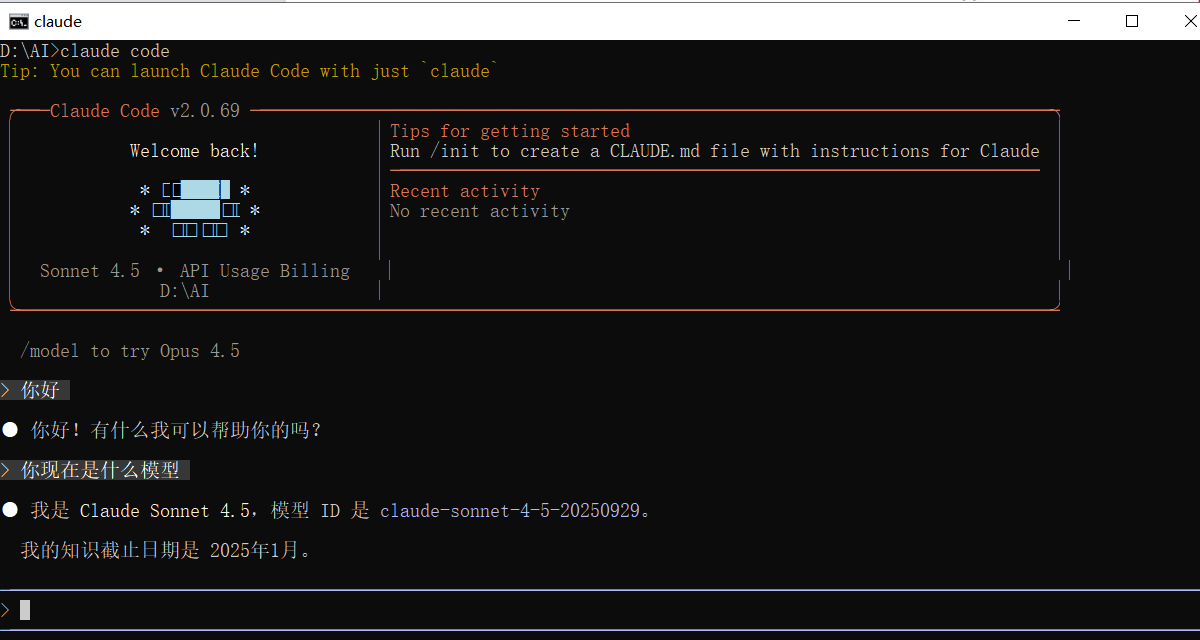Click the reply '你好！有什么我可以帮助你的吗？'
1200x640 pixels.
coord(177,430)
